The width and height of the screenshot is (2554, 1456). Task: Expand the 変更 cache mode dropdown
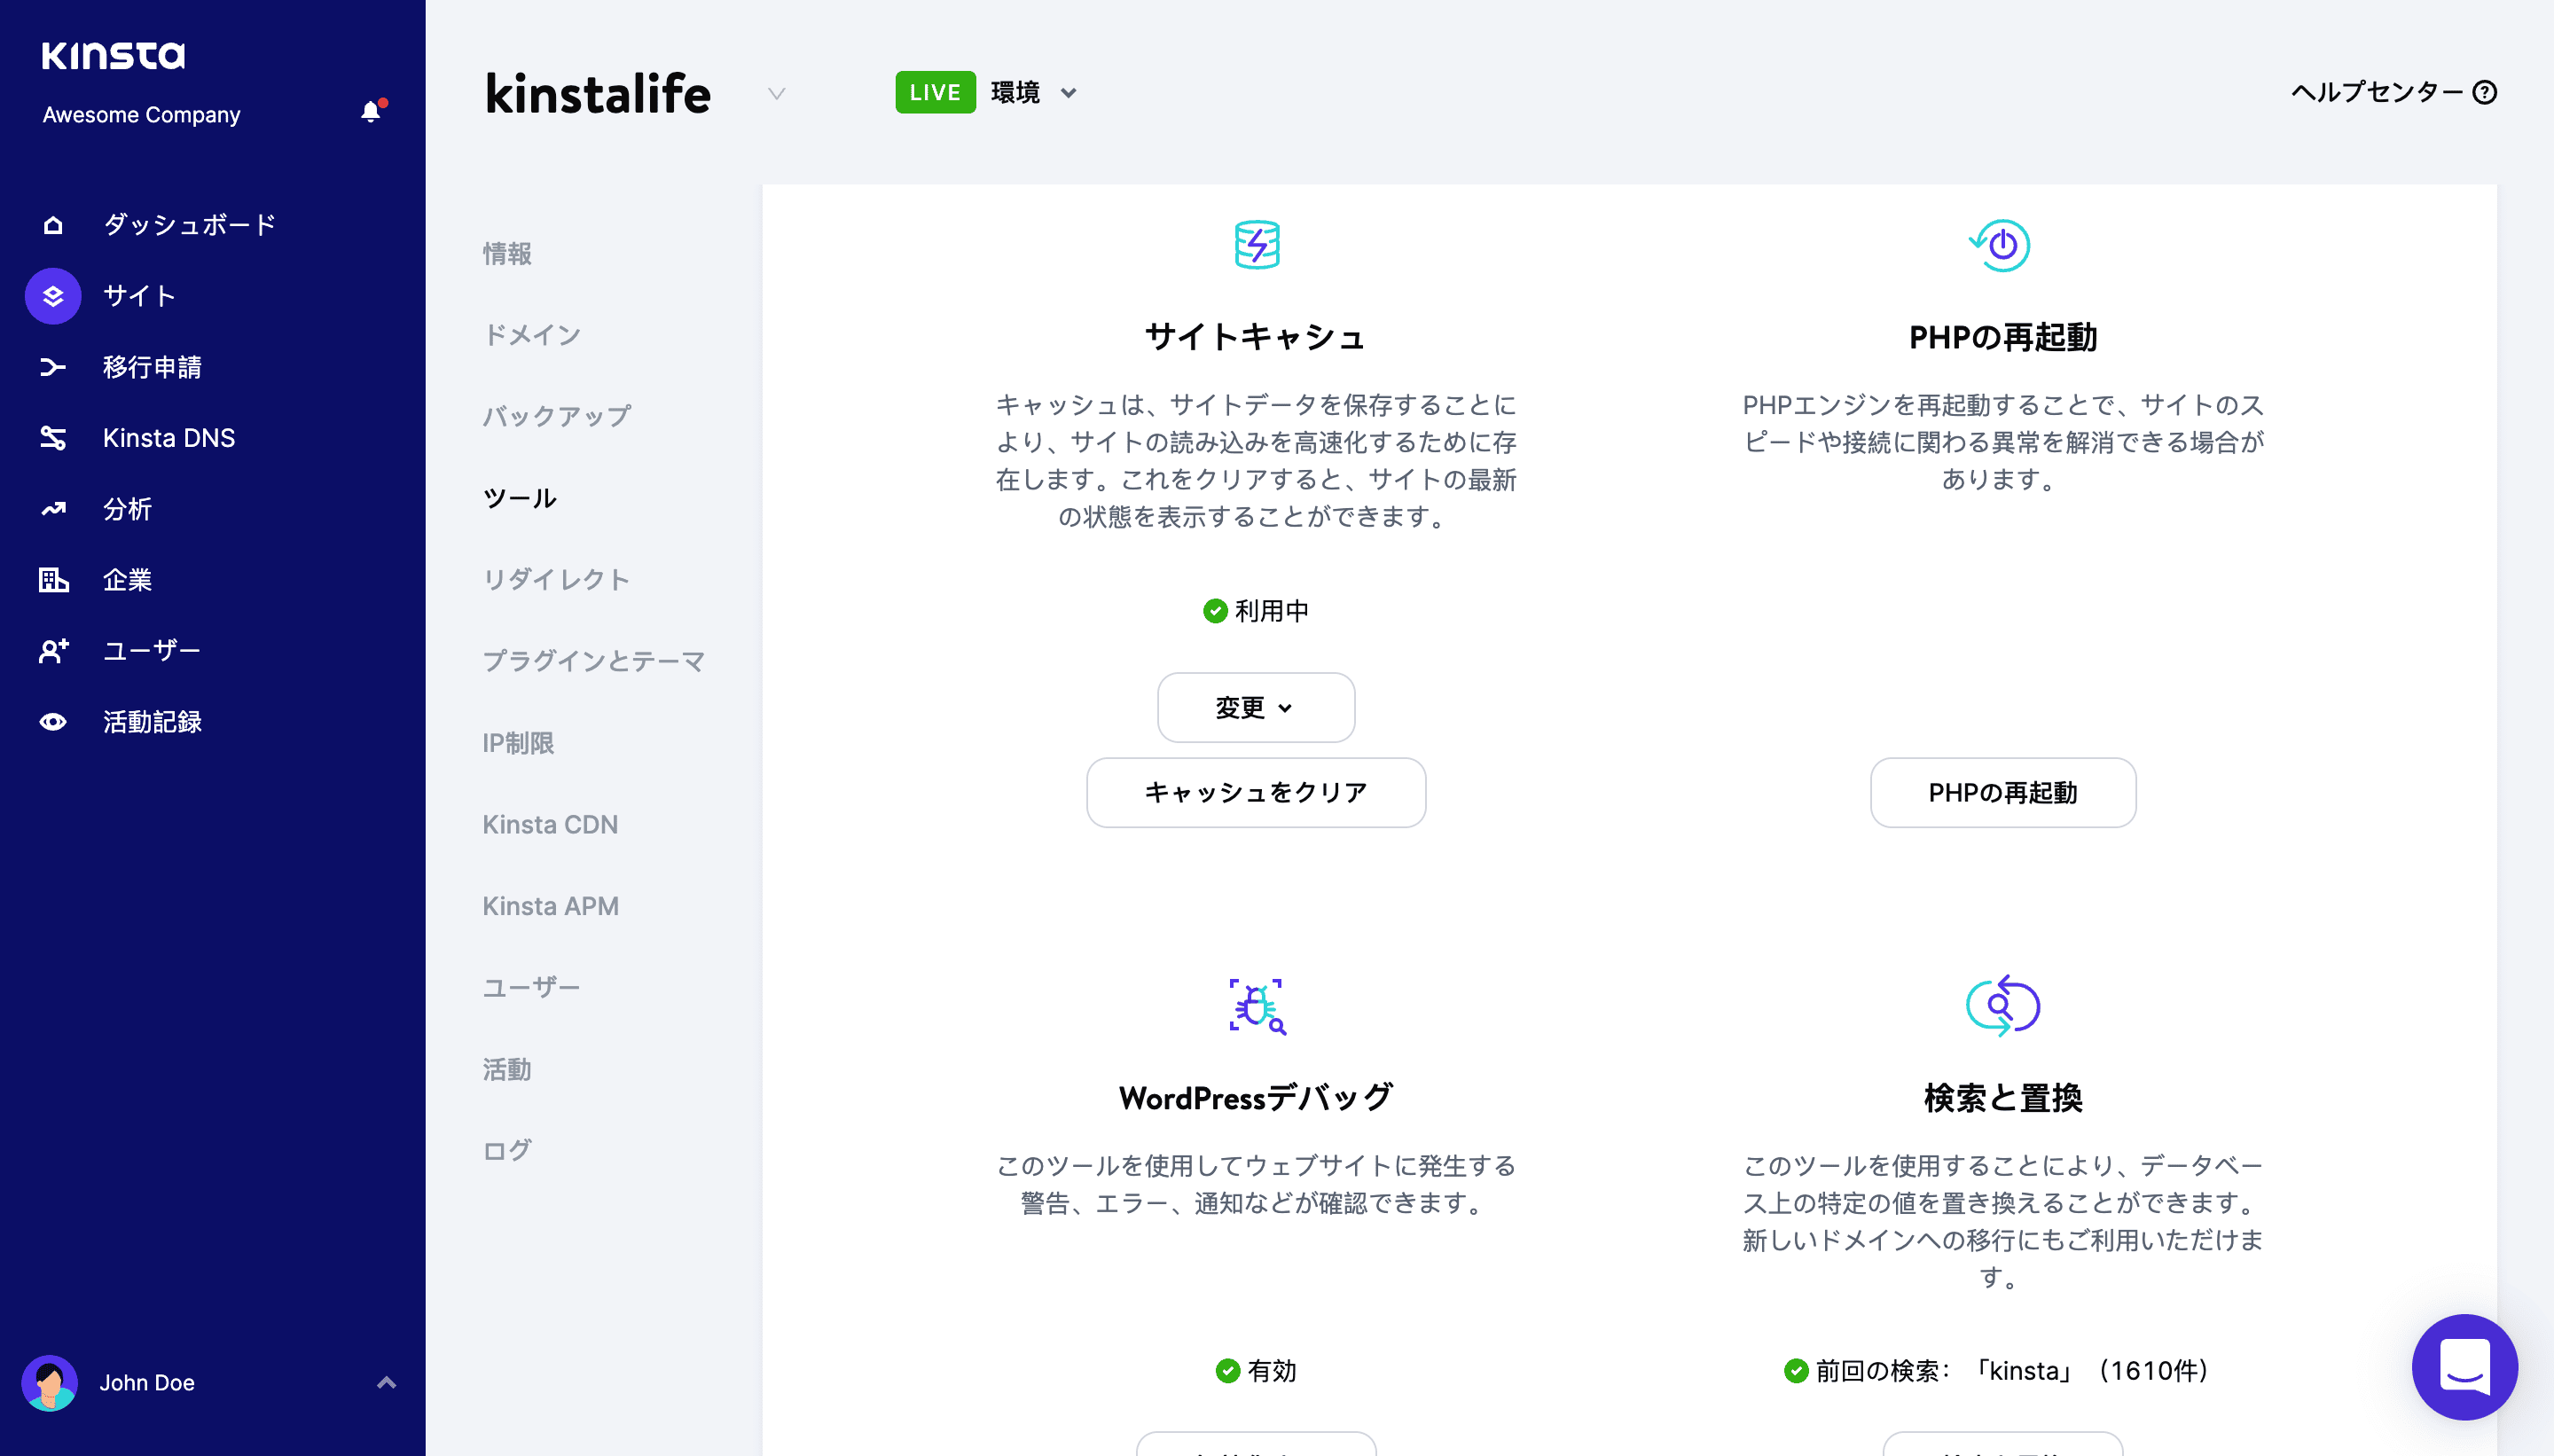[x=1255, y=707]
